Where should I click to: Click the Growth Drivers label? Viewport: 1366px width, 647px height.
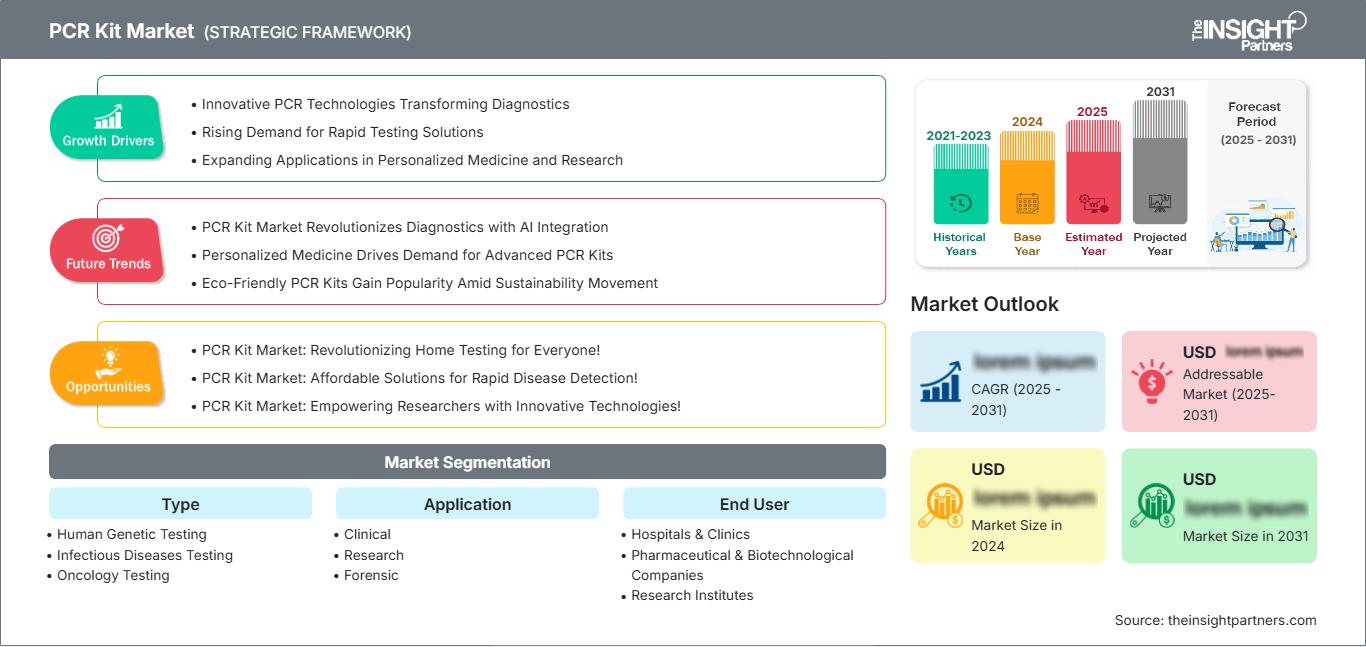click(108, 141)
